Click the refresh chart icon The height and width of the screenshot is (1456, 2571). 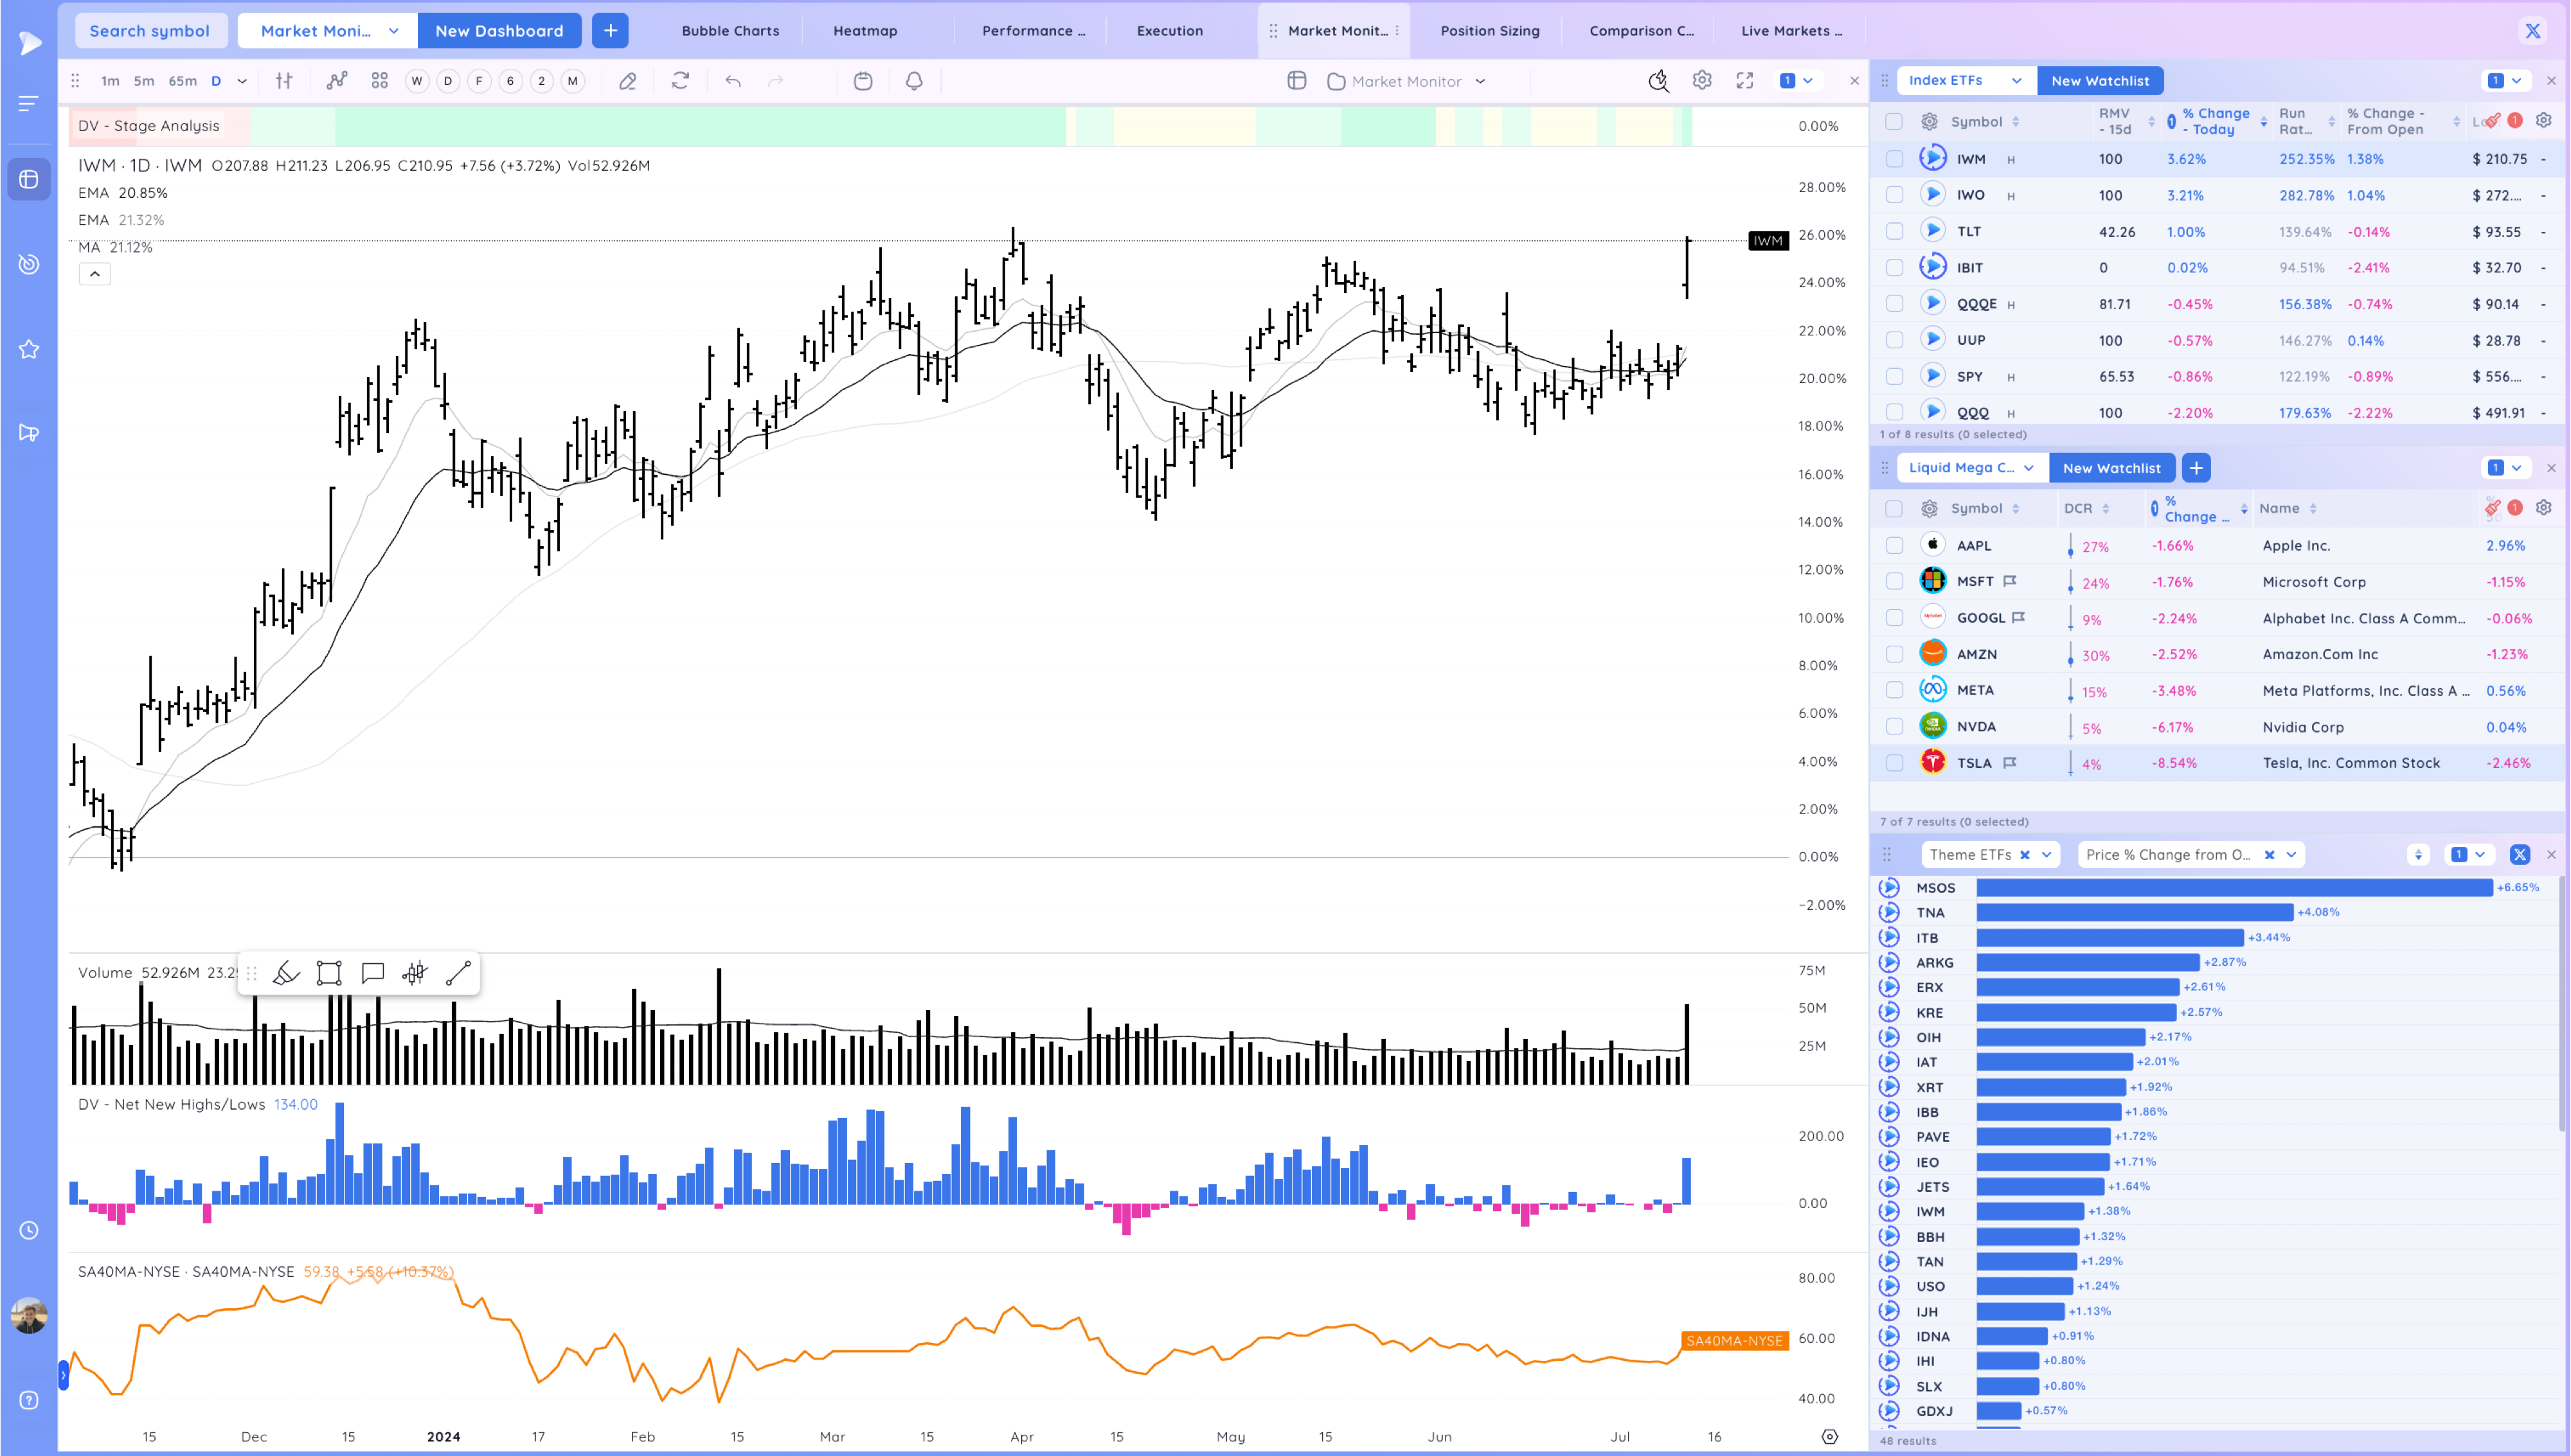pyautogui.click(x=680, y=81)
